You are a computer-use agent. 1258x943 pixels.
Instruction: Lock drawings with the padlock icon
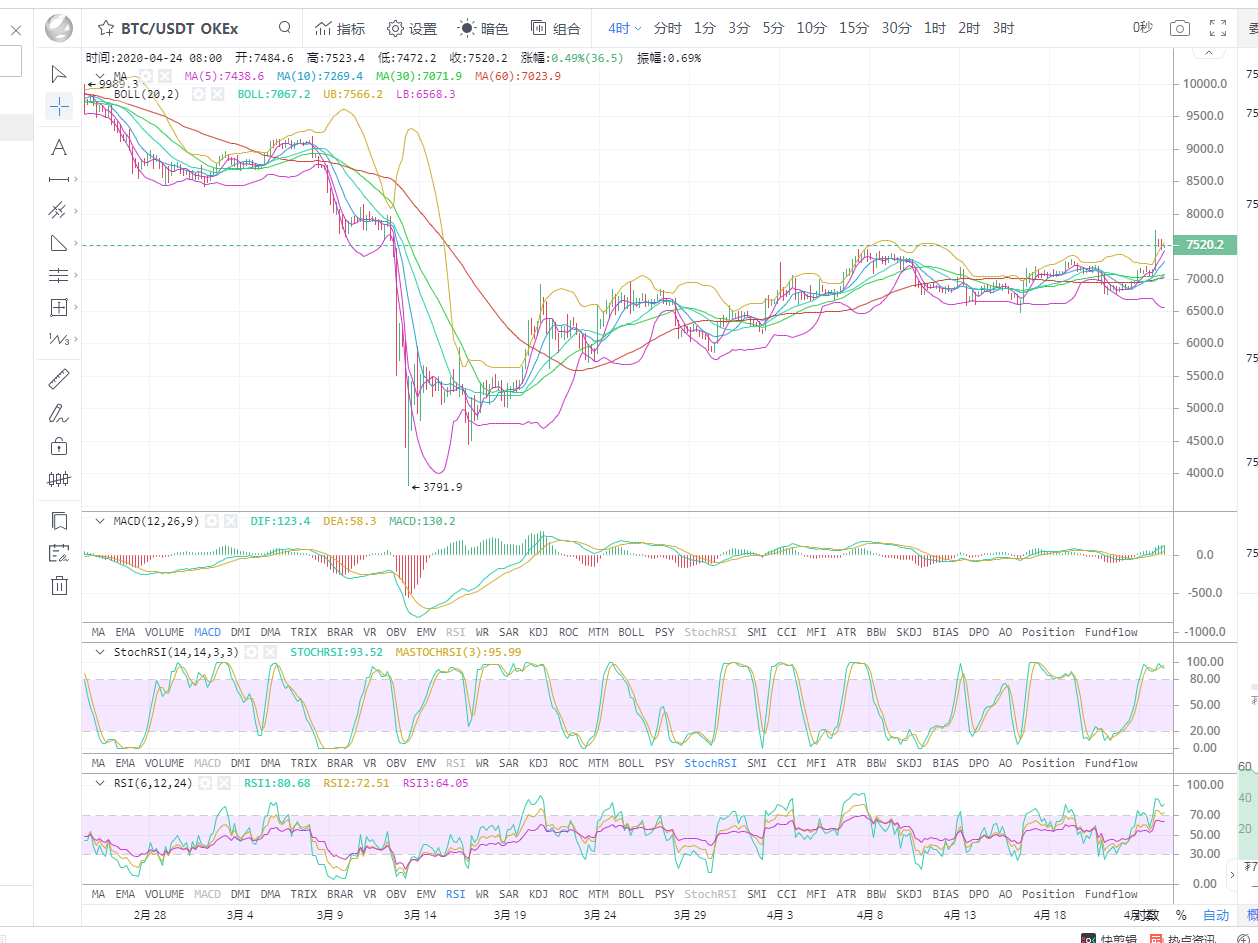click(x=59, y=445)
